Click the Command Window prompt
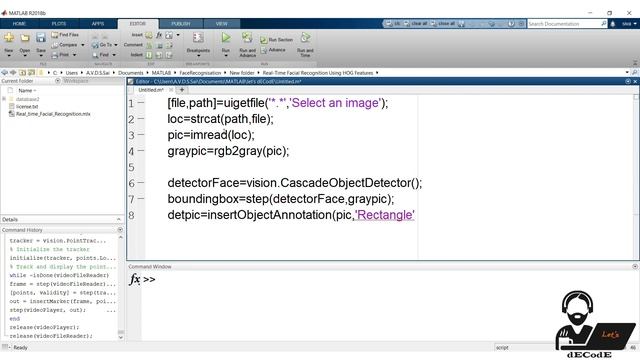Screen dimensions: 640x360 coord(149,280)
